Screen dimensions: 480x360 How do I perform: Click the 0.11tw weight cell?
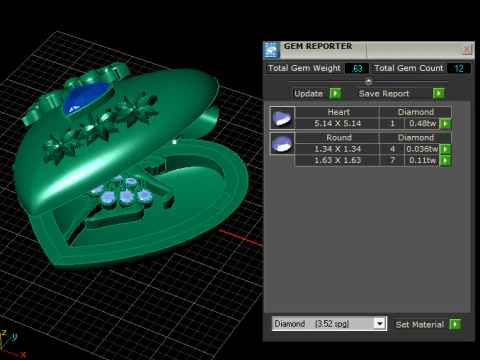pyautogui.click(x=422, y=160)
